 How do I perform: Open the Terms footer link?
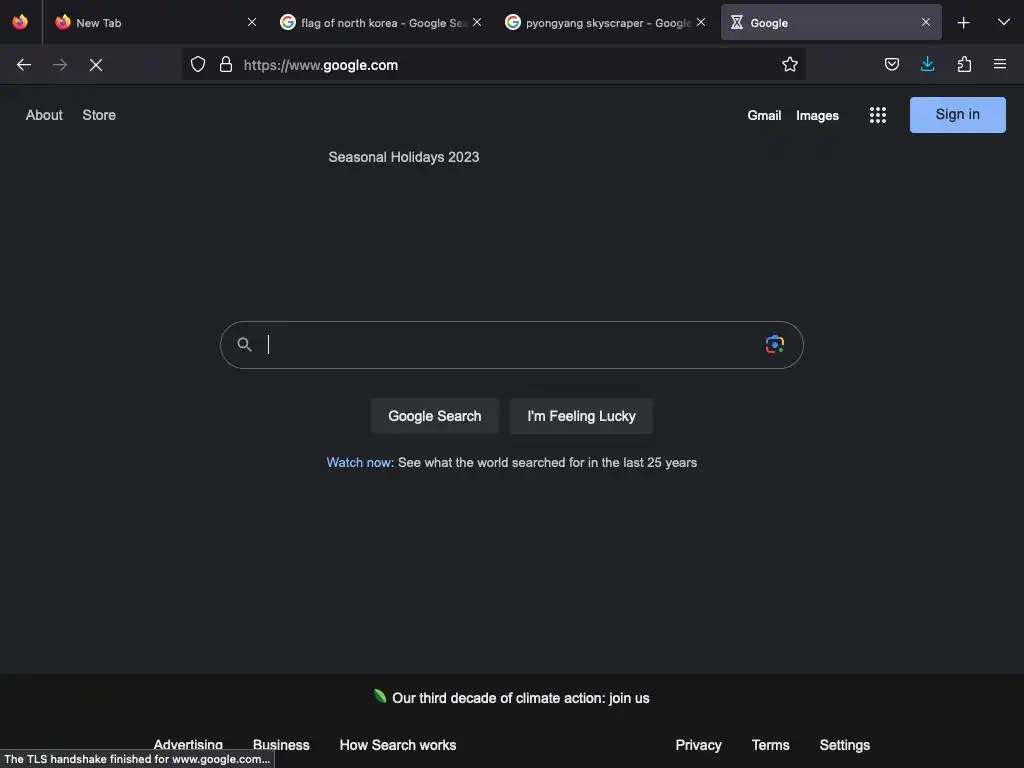[770, 744]
